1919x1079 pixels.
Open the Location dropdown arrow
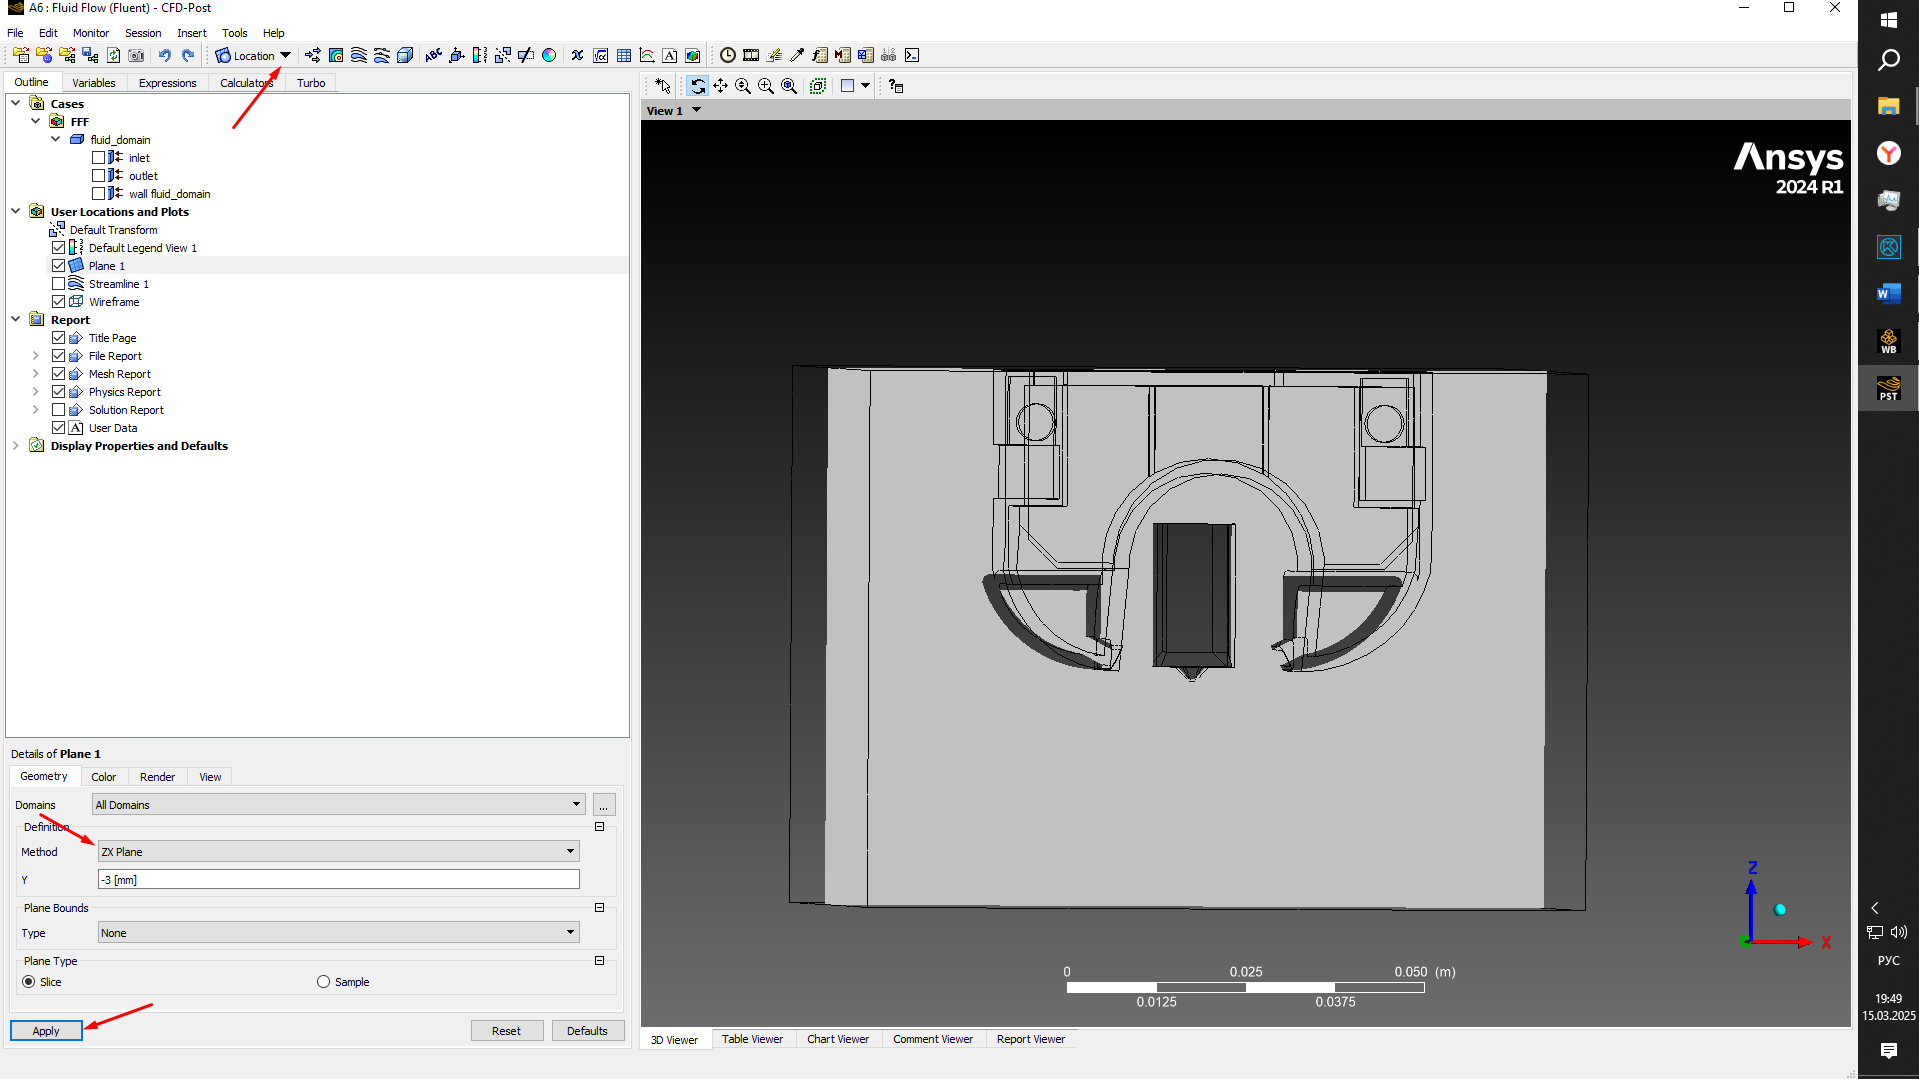click(x=285, y=55)
